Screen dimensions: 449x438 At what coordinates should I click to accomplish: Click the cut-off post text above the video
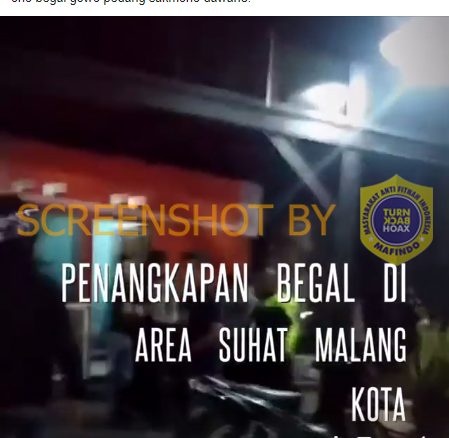[131, 2]
